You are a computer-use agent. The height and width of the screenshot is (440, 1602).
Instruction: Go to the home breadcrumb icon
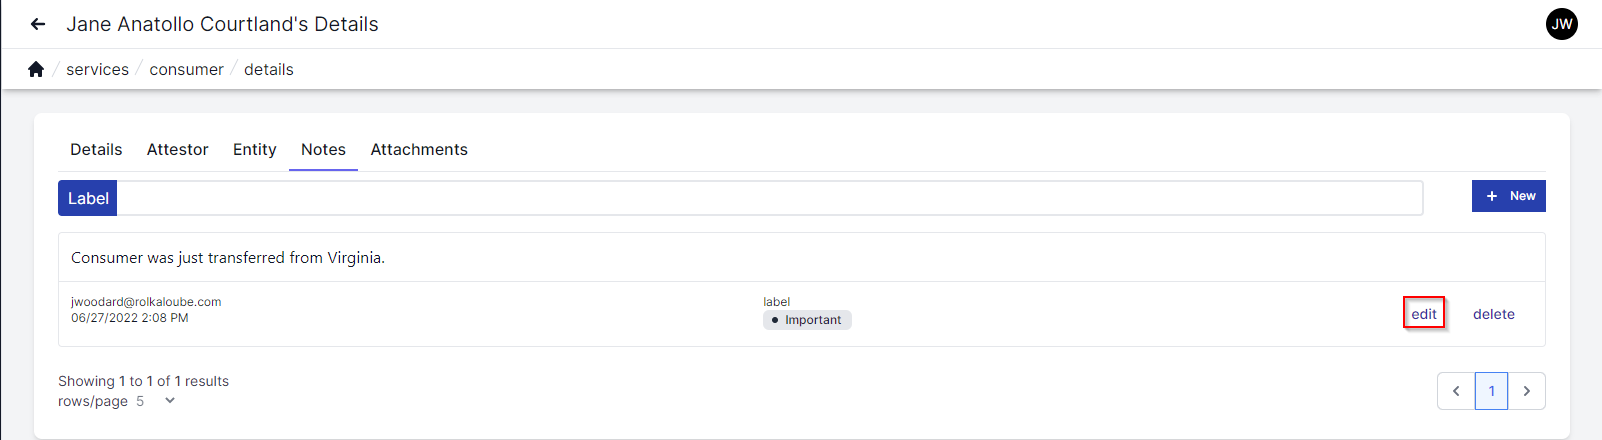tap(36, 69)
